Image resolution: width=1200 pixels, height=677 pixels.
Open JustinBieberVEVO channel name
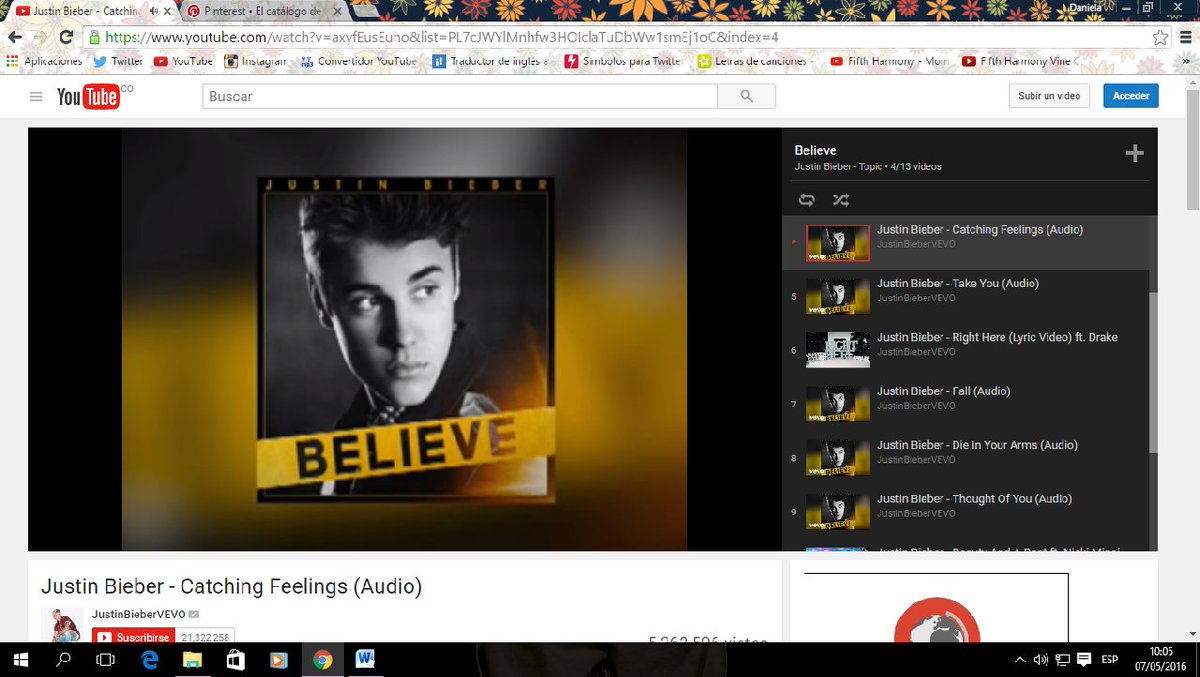(x=138, y=614)
